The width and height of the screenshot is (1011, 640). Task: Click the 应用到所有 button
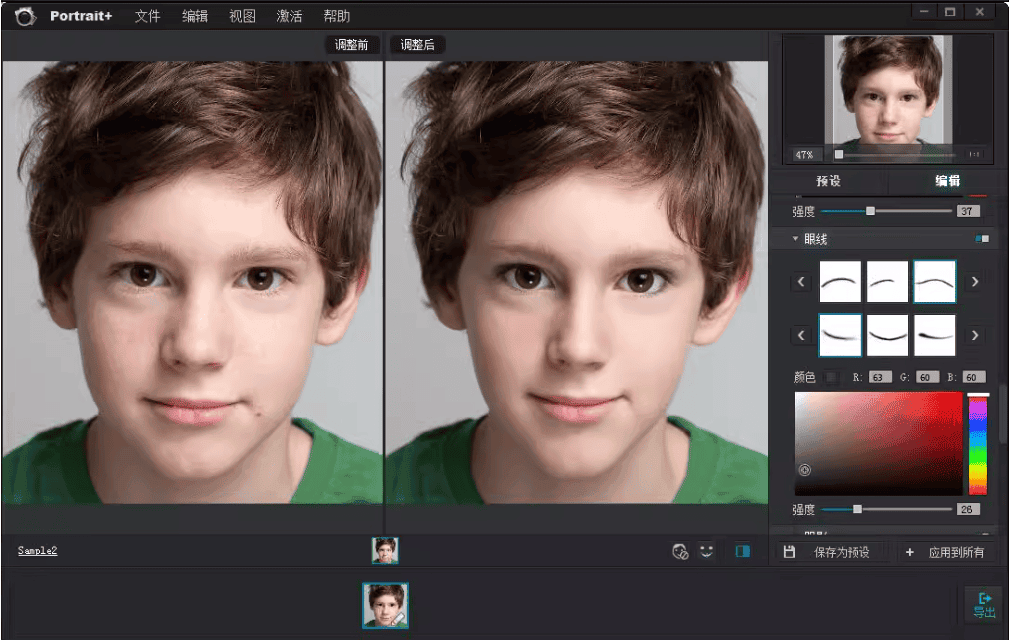tap(945, 552)
